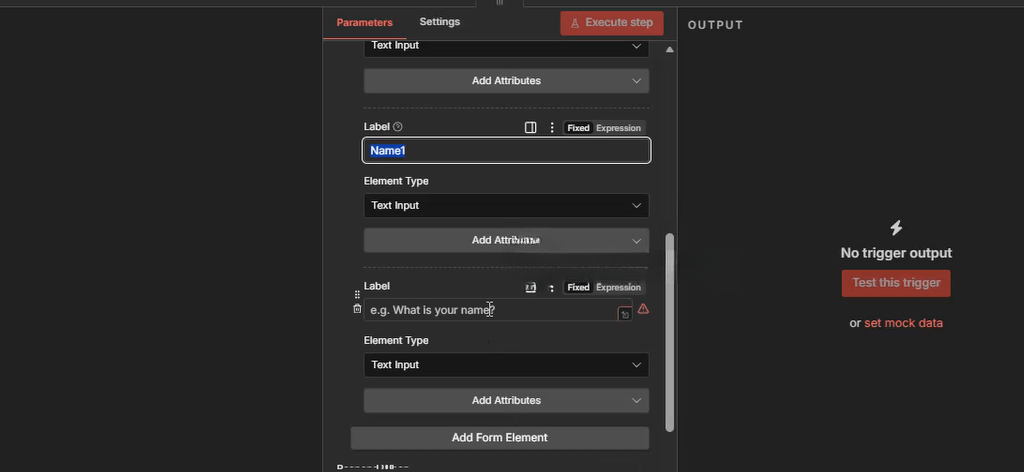Click the Execute step button
Screen dimensions: 1024x472
(x=612, y=23)
